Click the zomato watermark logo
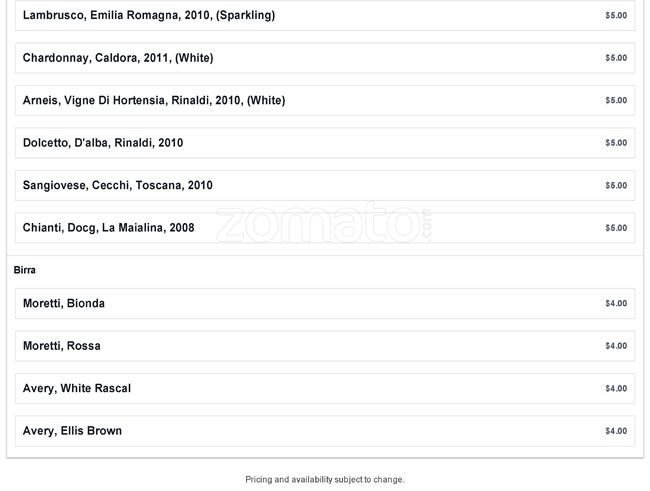Screen dimensions: 650x491 click(x=325, y=224)
